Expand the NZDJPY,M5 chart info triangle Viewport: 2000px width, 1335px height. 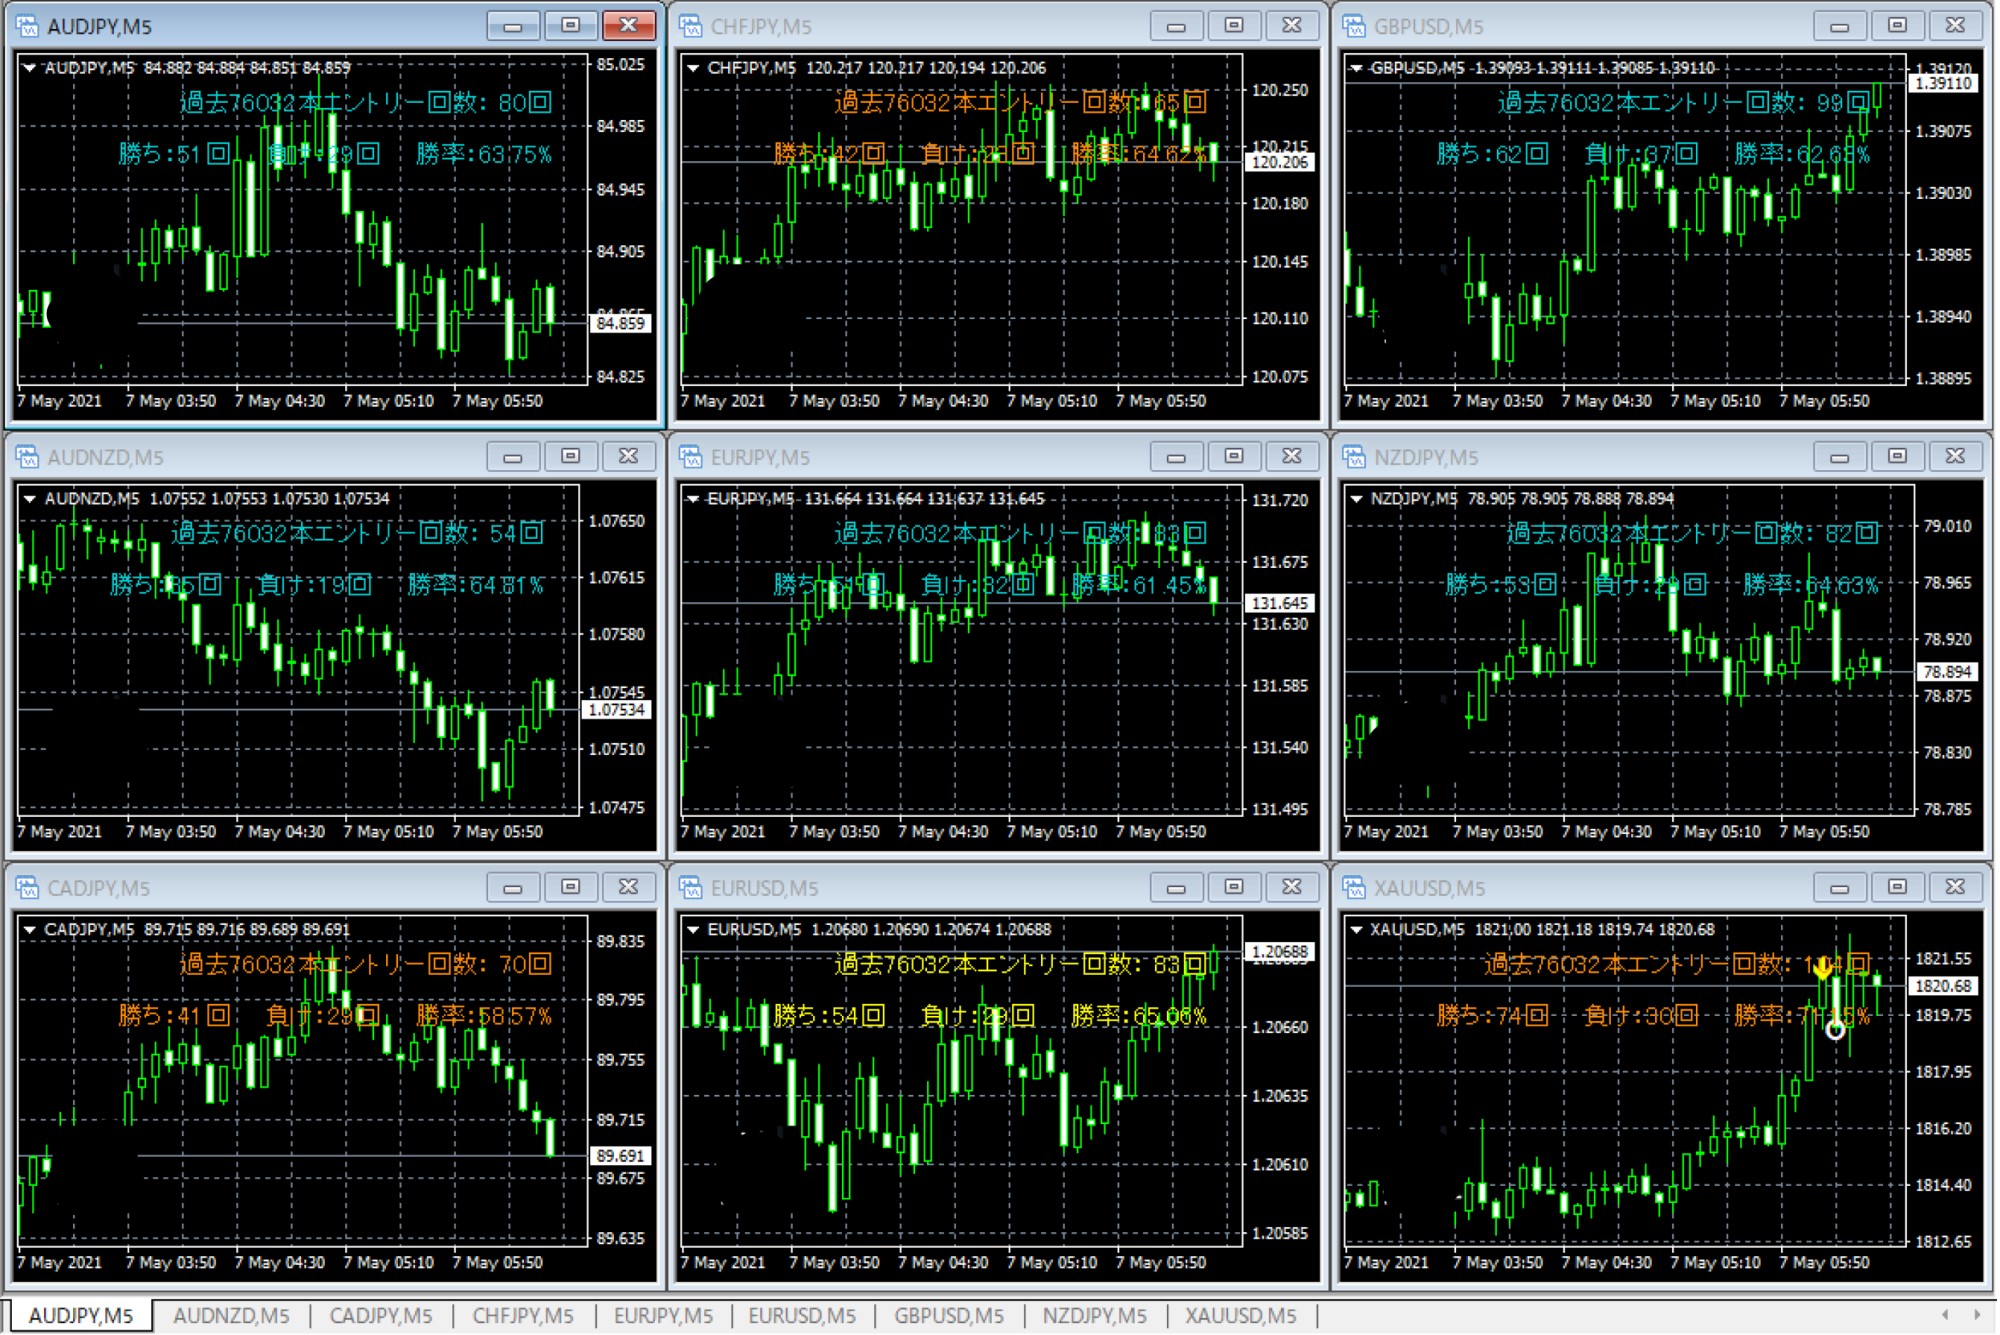(x=1356, y=499)
